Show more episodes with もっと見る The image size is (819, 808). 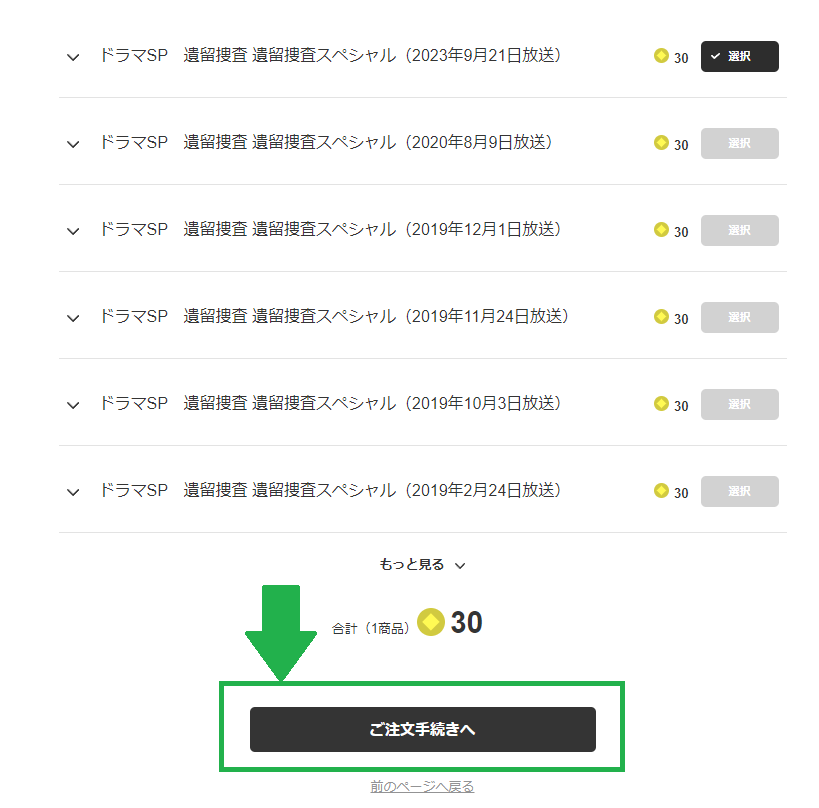(x=422, y=565)
